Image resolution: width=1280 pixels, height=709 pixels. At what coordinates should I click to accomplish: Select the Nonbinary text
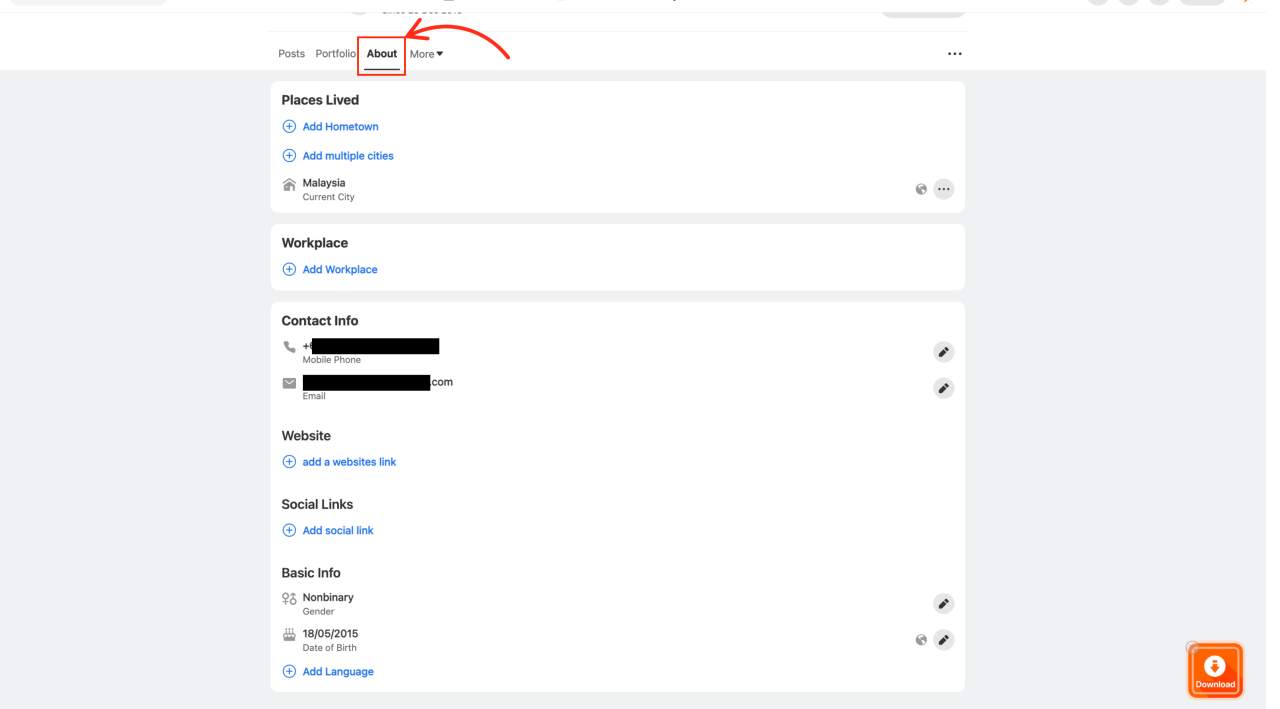tap(328, 598)
